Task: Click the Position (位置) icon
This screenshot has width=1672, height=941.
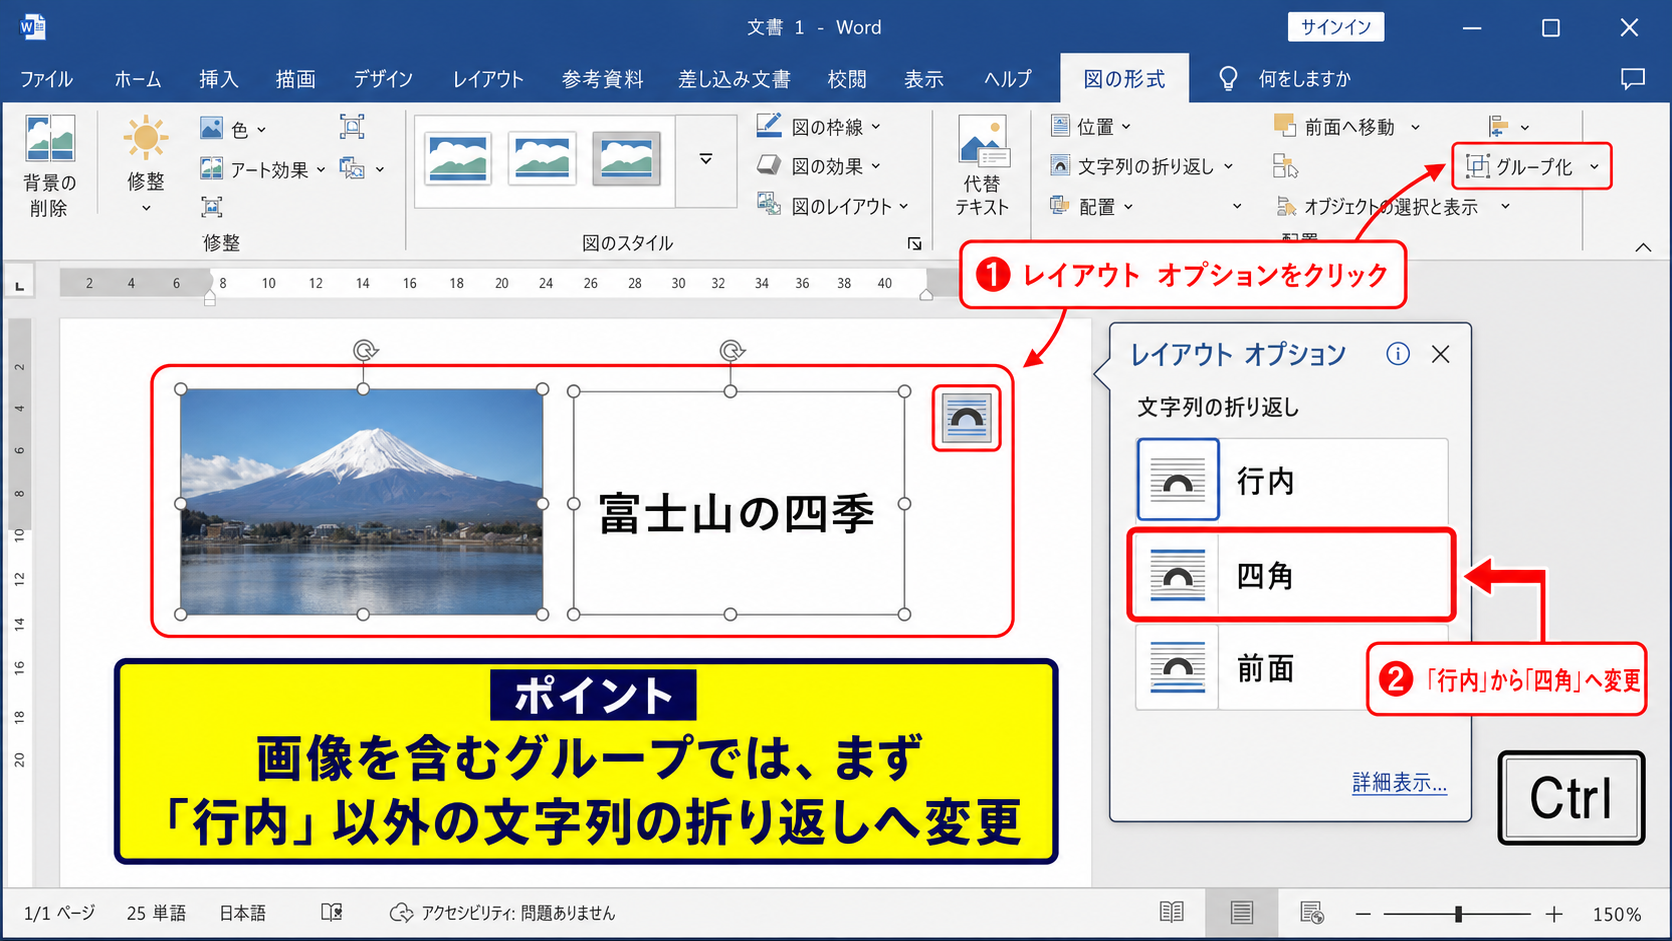Action: 1061,126
